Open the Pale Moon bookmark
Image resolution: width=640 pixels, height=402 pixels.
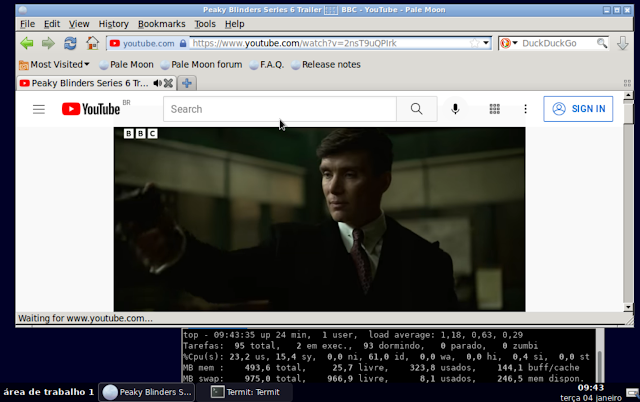coord(127,64)
